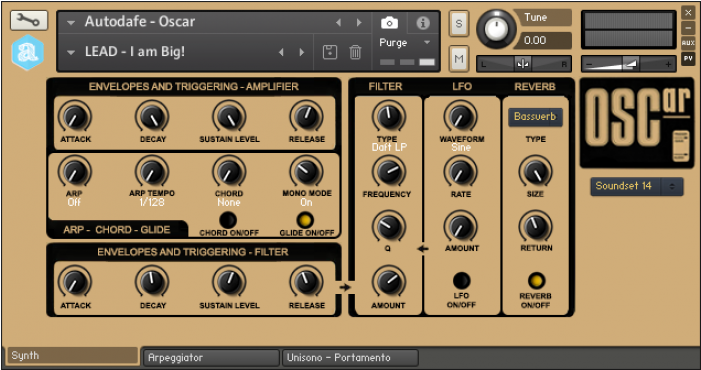The width and height of the screenshot is (701, 370).
Task: Click the Tune value field 0.00
Action: coord(542,41)
